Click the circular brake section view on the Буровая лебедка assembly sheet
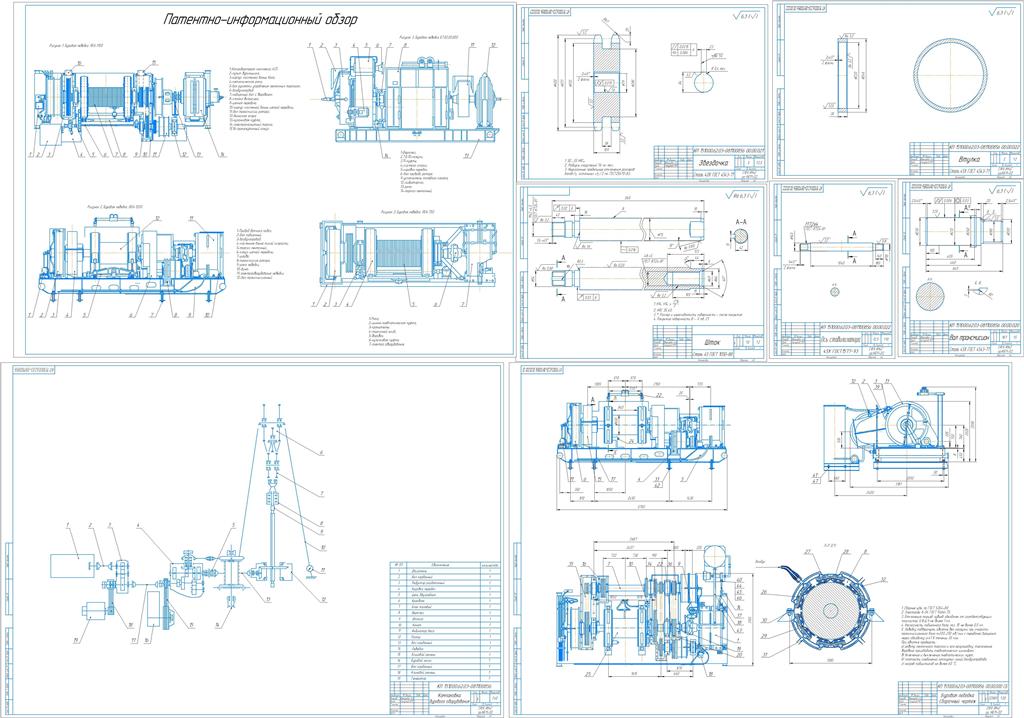1024x718 pixels. pos(829,610)
